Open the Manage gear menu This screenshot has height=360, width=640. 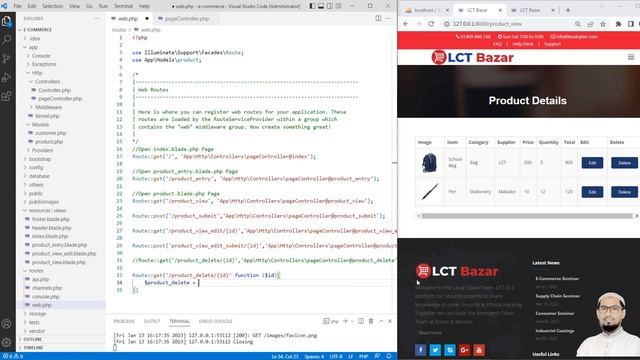(x=7, y=342)
